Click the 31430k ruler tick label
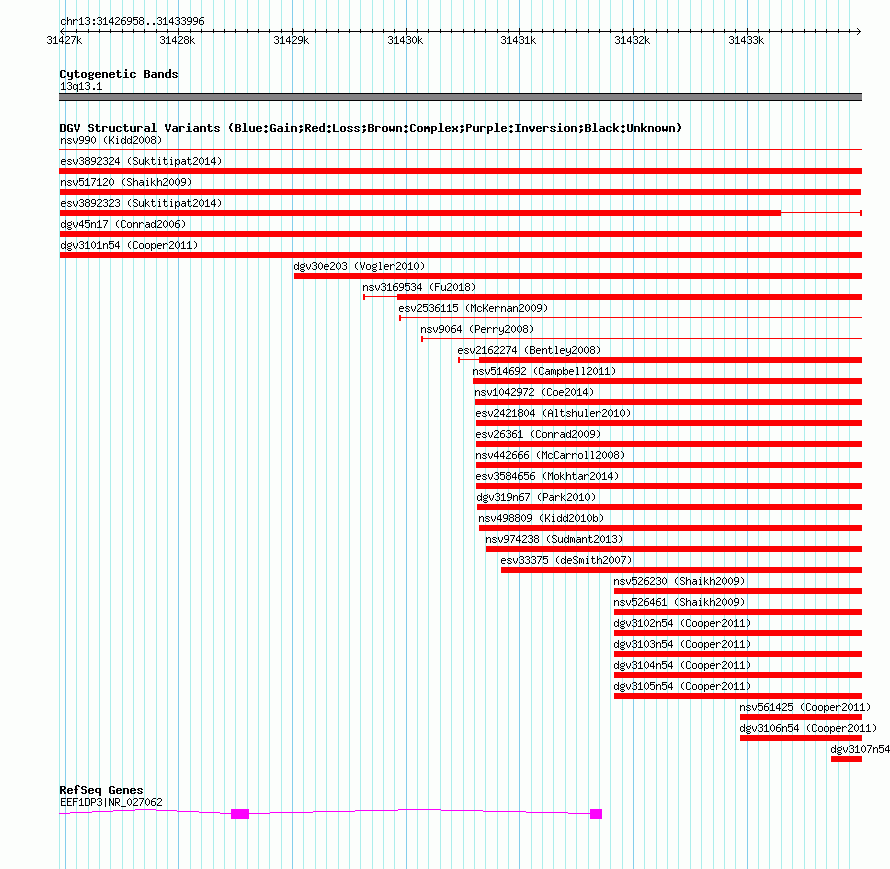890x869 pixels. coord(405,40)
